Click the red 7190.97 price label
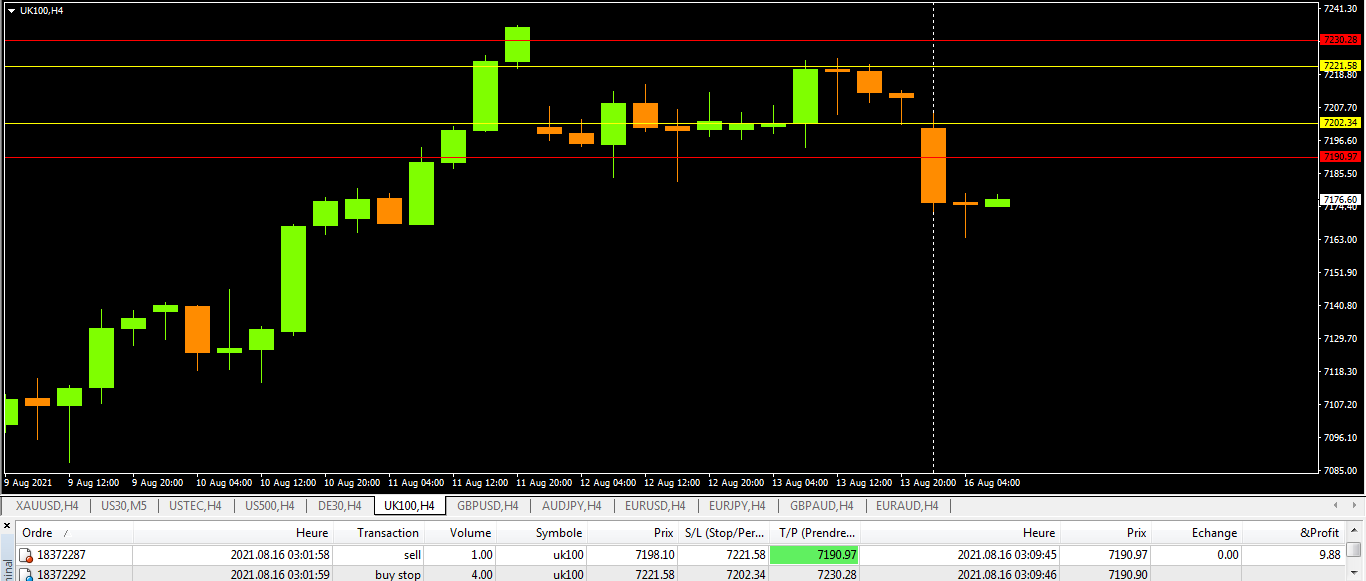This screenshot has height=581, width=1366. tap(1340, 157)
